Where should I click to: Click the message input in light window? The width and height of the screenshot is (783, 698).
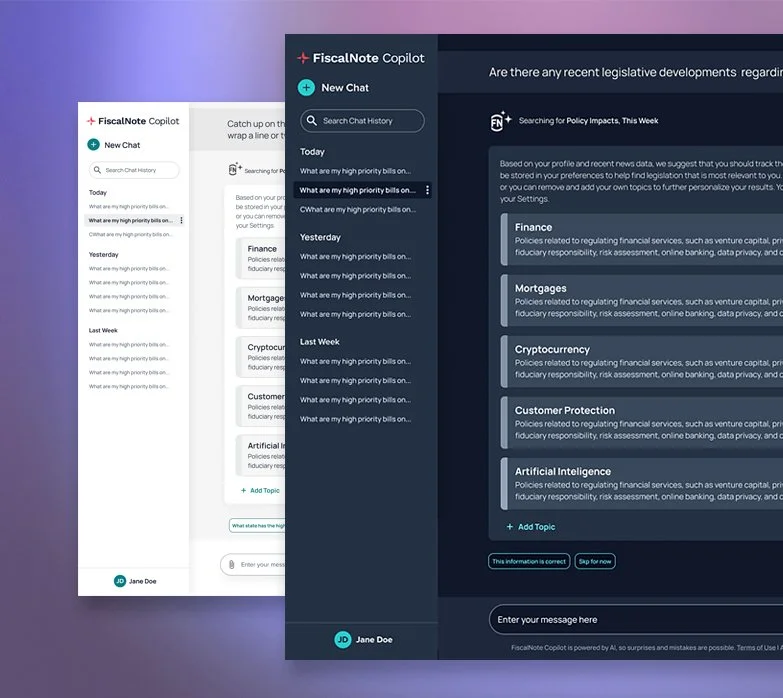tap(253, 565)
